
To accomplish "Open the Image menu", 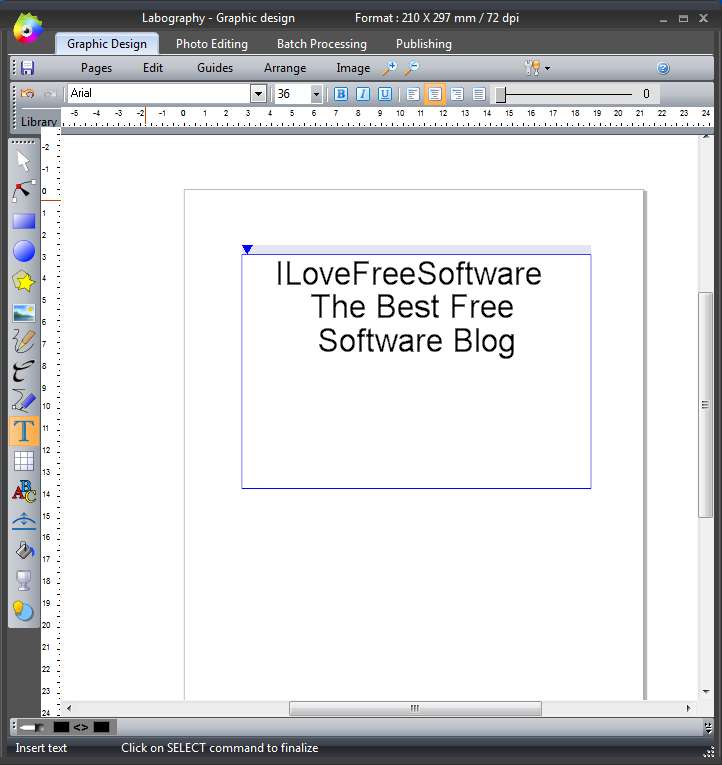I will [x=353, y=68].
